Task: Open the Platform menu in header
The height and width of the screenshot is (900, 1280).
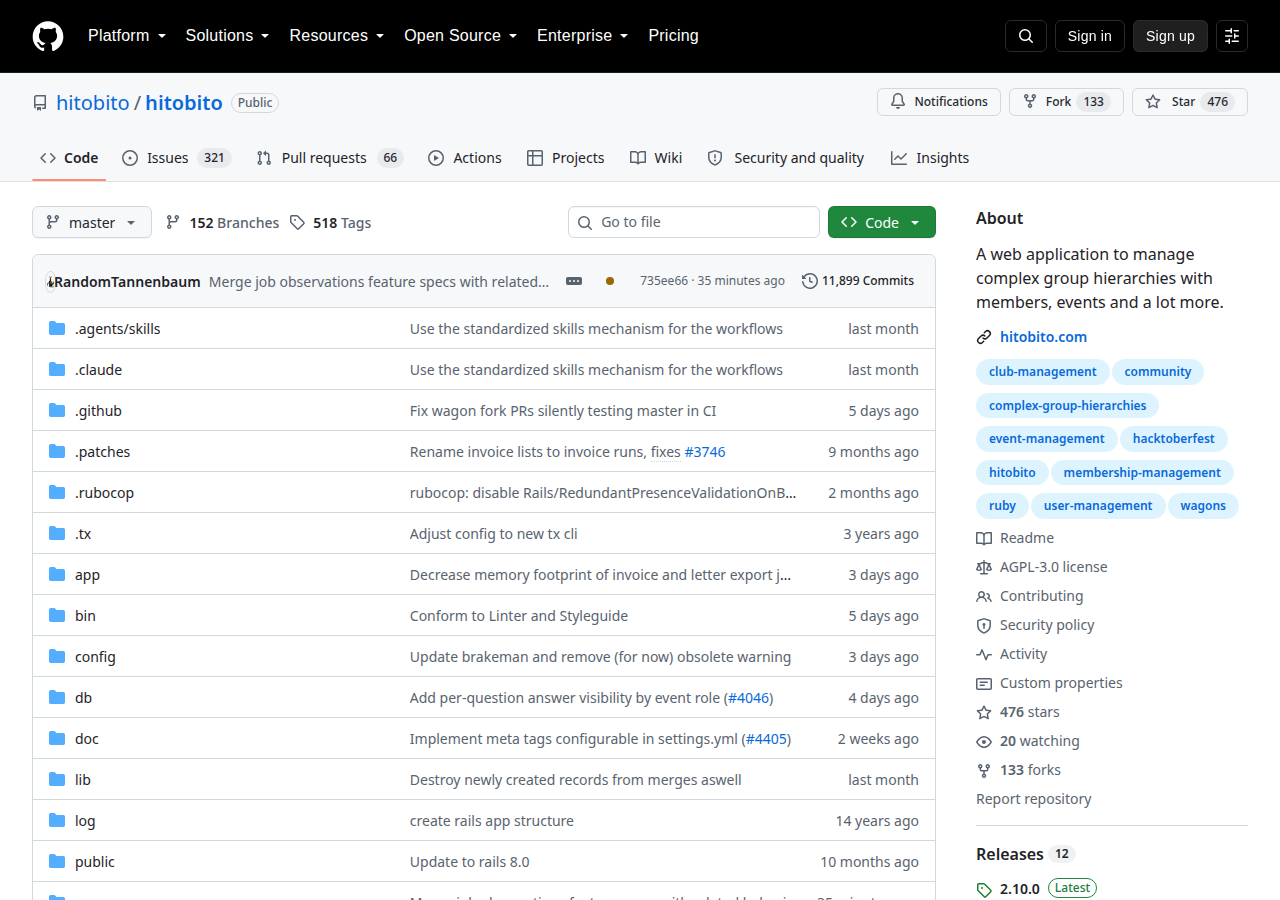Action: (x=126, y=36)
